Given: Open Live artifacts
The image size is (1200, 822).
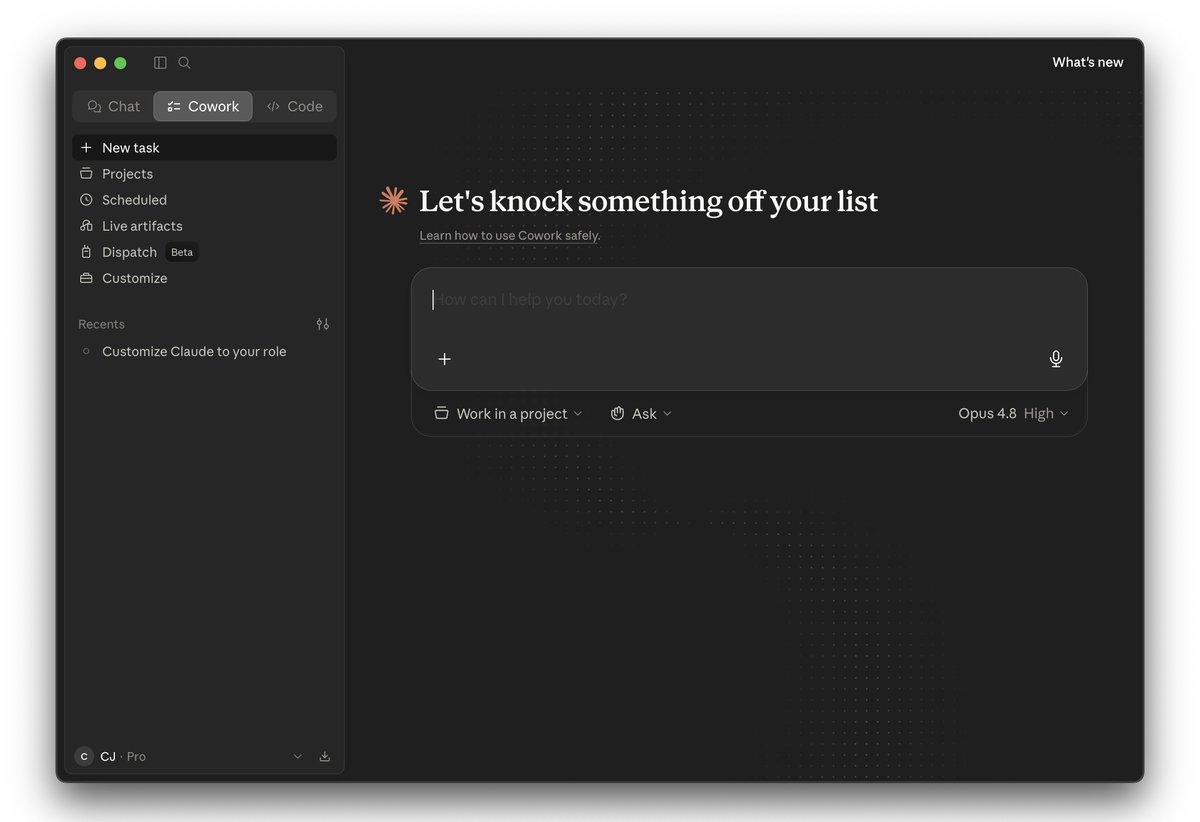Looking at the screenshot, I should [204, 226].
